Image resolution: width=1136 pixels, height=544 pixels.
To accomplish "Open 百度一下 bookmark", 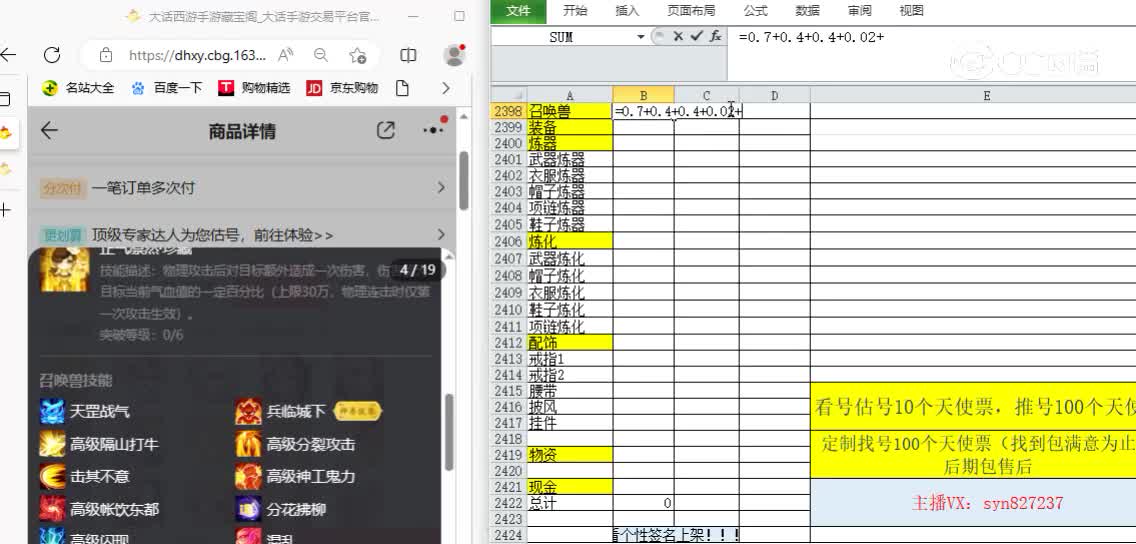I will click(x=167, y=88).
